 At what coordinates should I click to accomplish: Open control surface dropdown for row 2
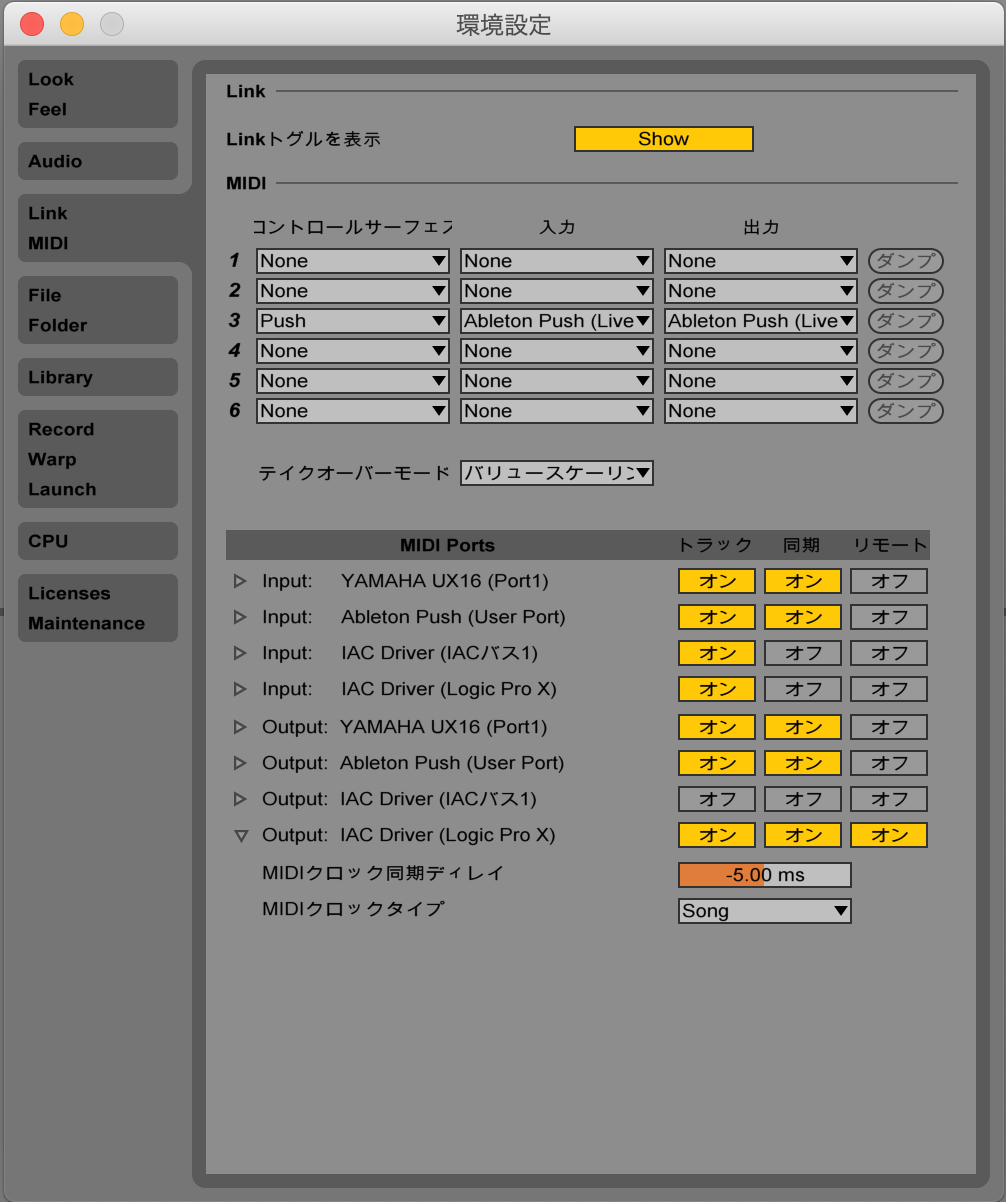tap(353, 291)
